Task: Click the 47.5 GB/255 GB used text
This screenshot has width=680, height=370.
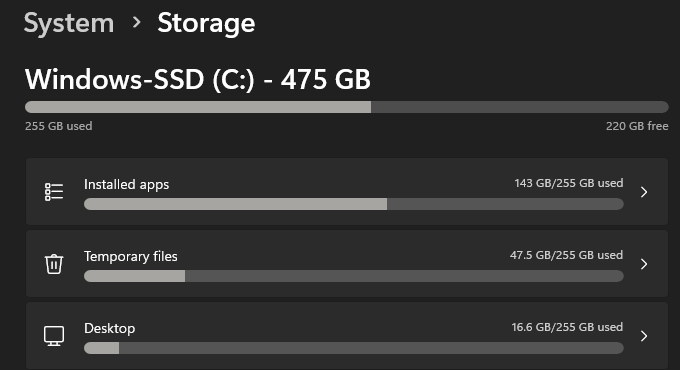Action: [566, 255]
